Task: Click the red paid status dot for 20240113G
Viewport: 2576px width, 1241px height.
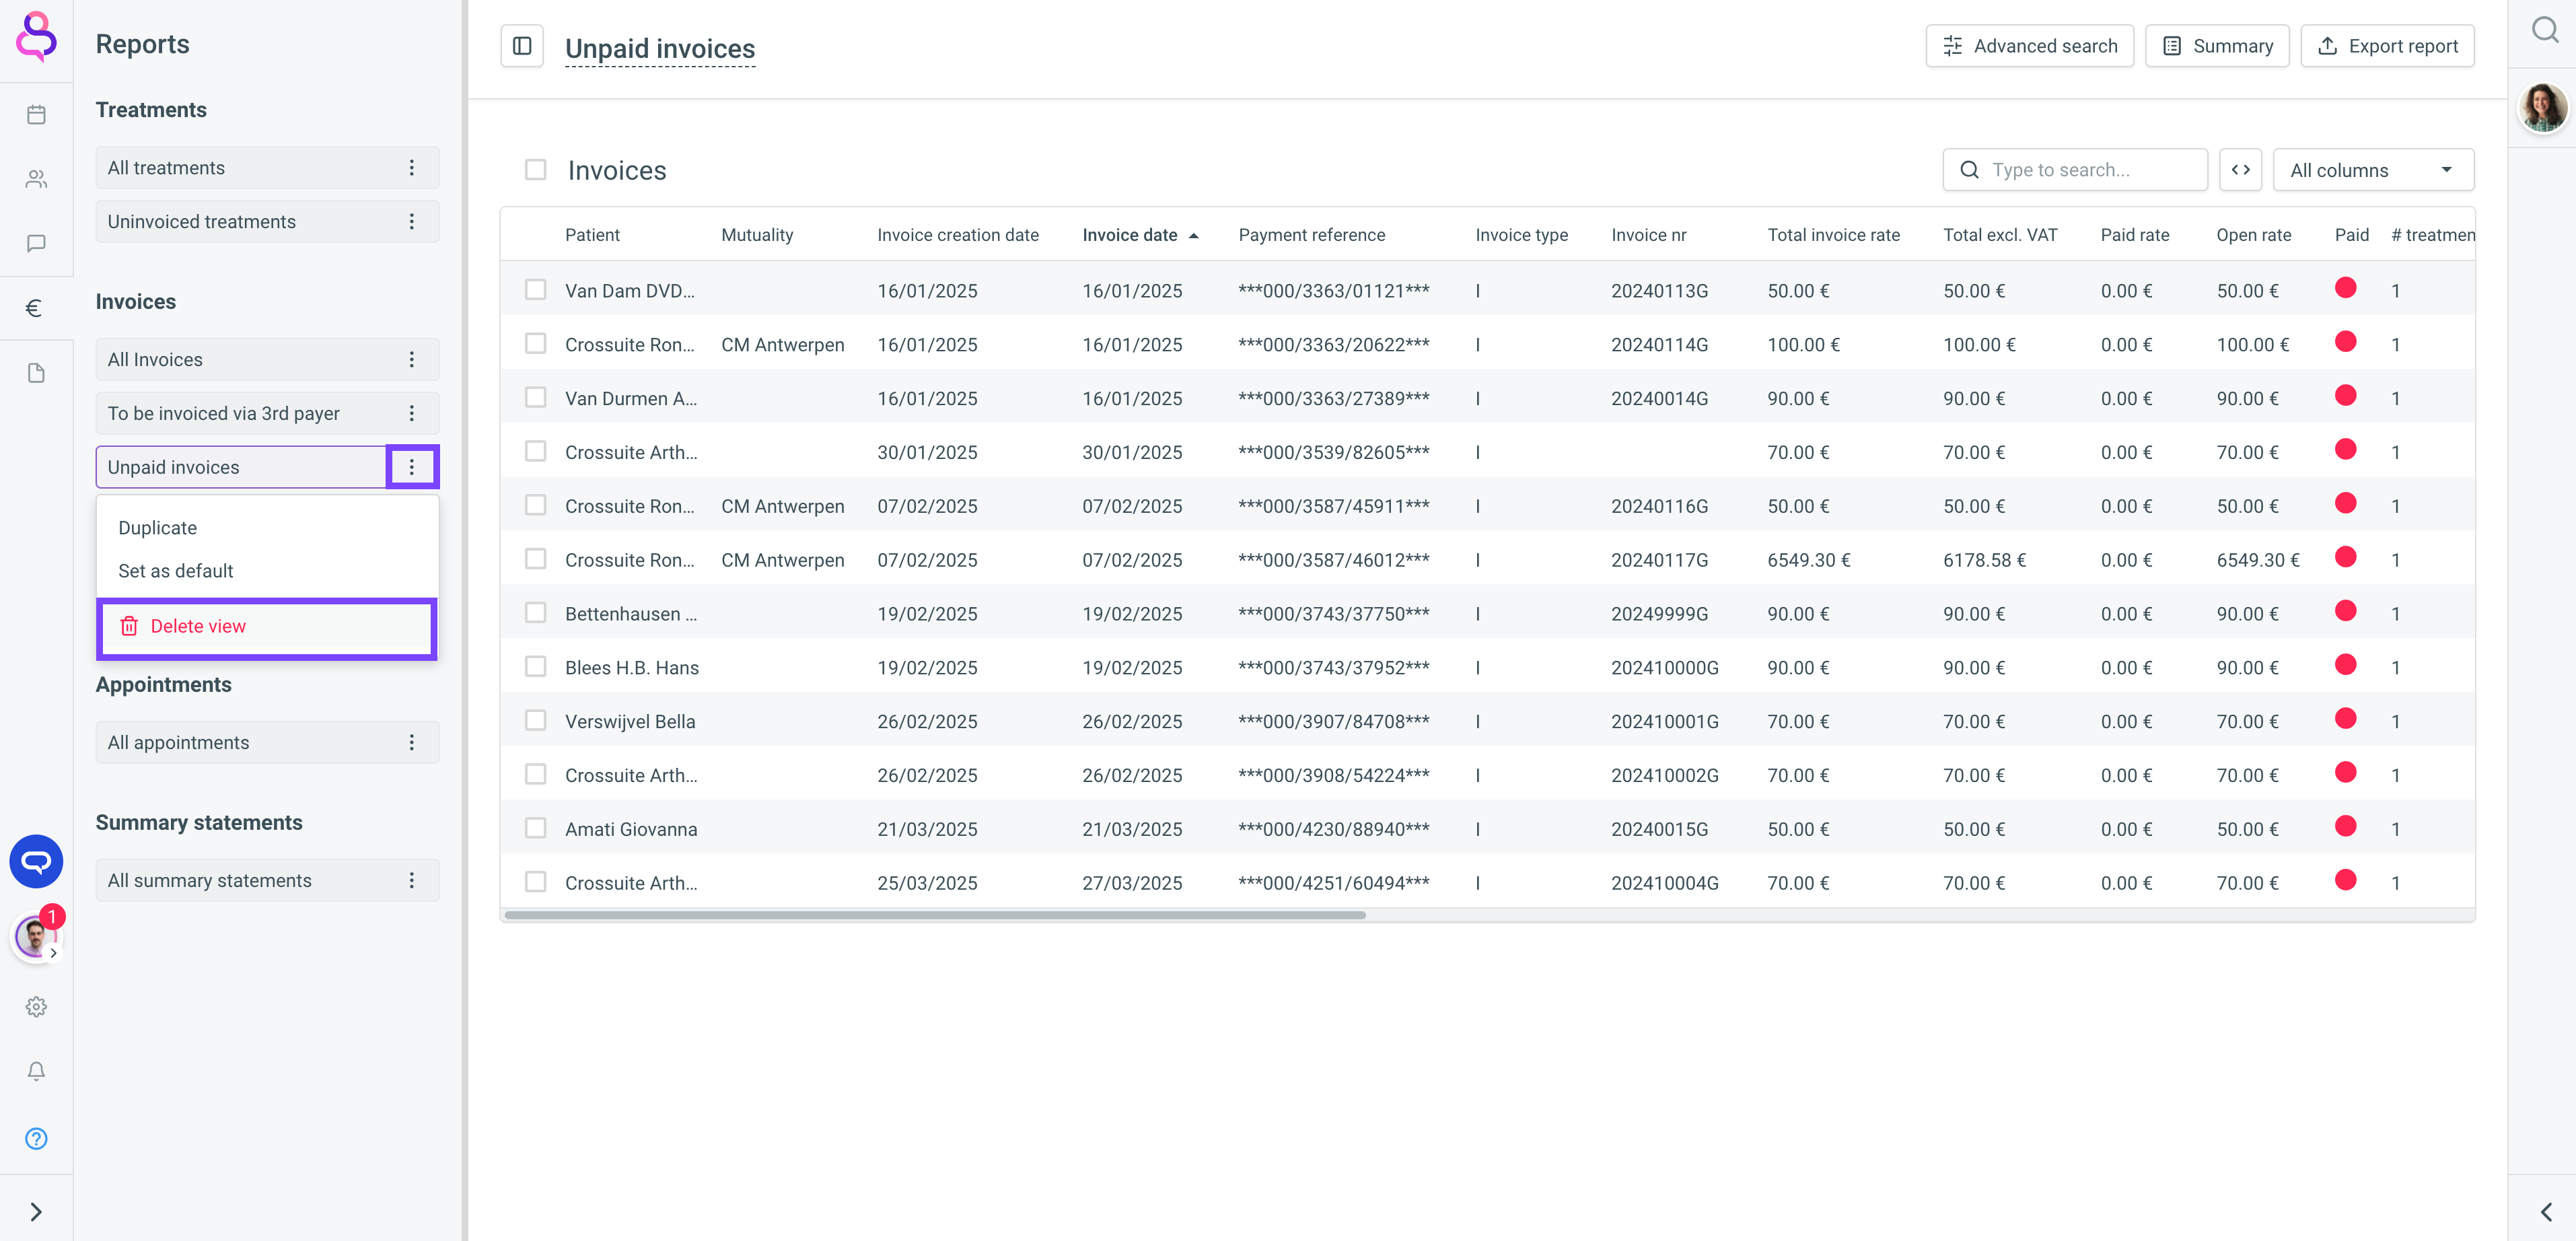Action: click(x=2345, y=289)
